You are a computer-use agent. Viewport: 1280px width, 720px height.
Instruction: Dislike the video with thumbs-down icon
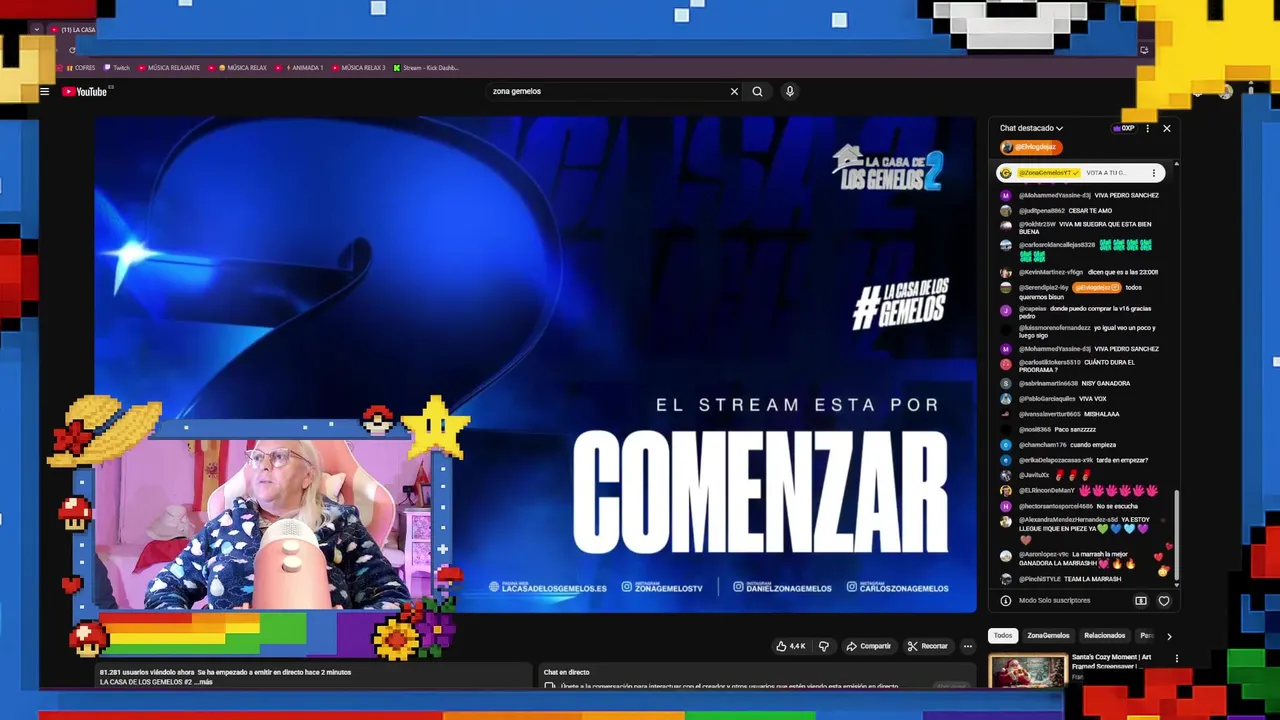823,646
